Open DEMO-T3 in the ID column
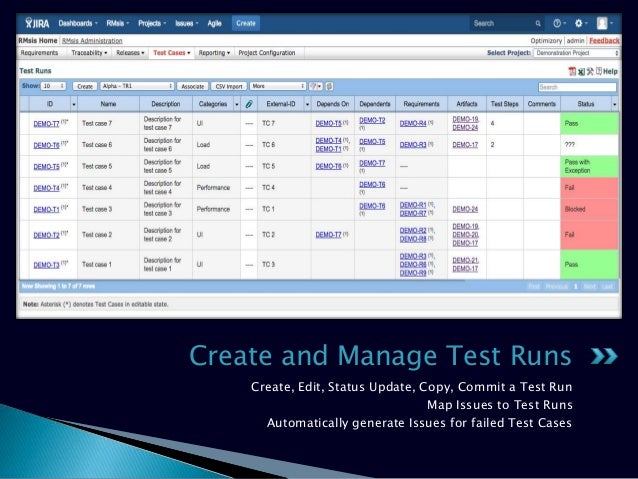 tap(46, 265)
